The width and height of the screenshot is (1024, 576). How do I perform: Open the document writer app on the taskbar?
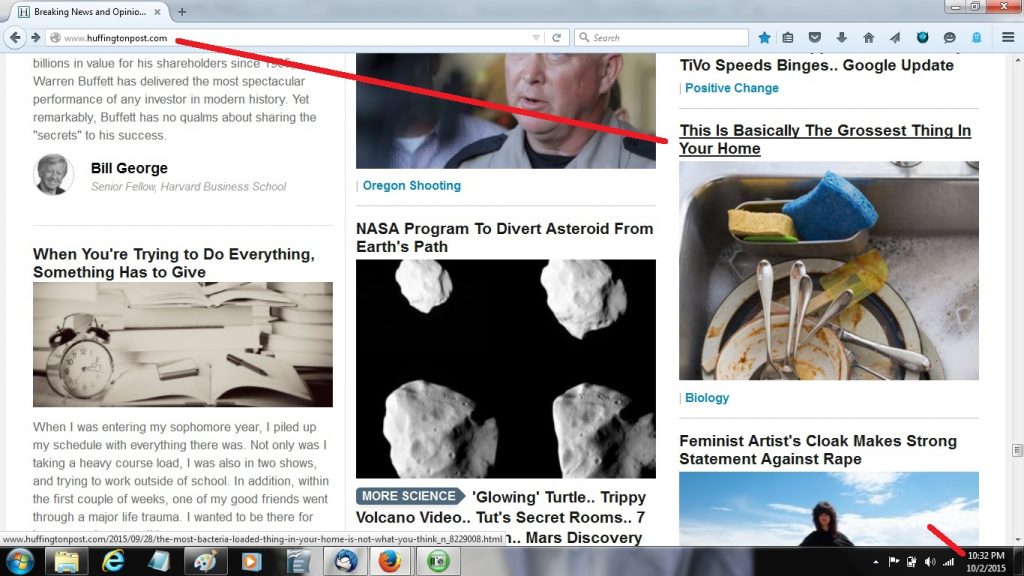298,562
